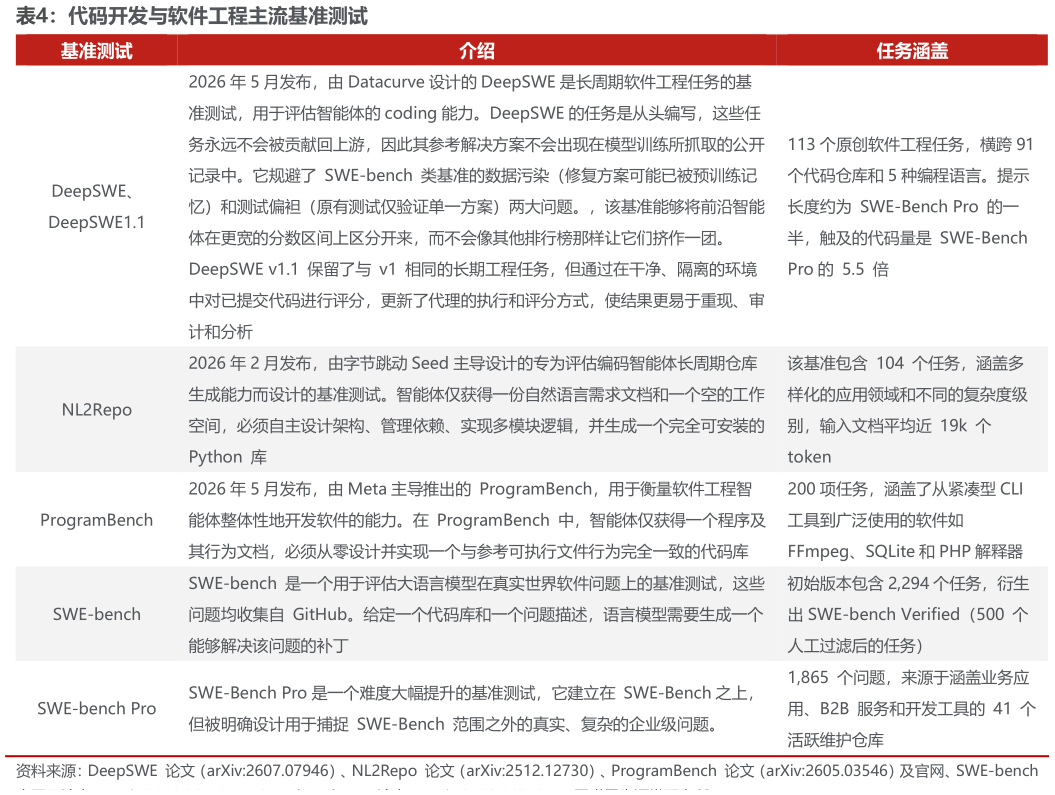Click the line 活跃维护仓库

point(836,740)
